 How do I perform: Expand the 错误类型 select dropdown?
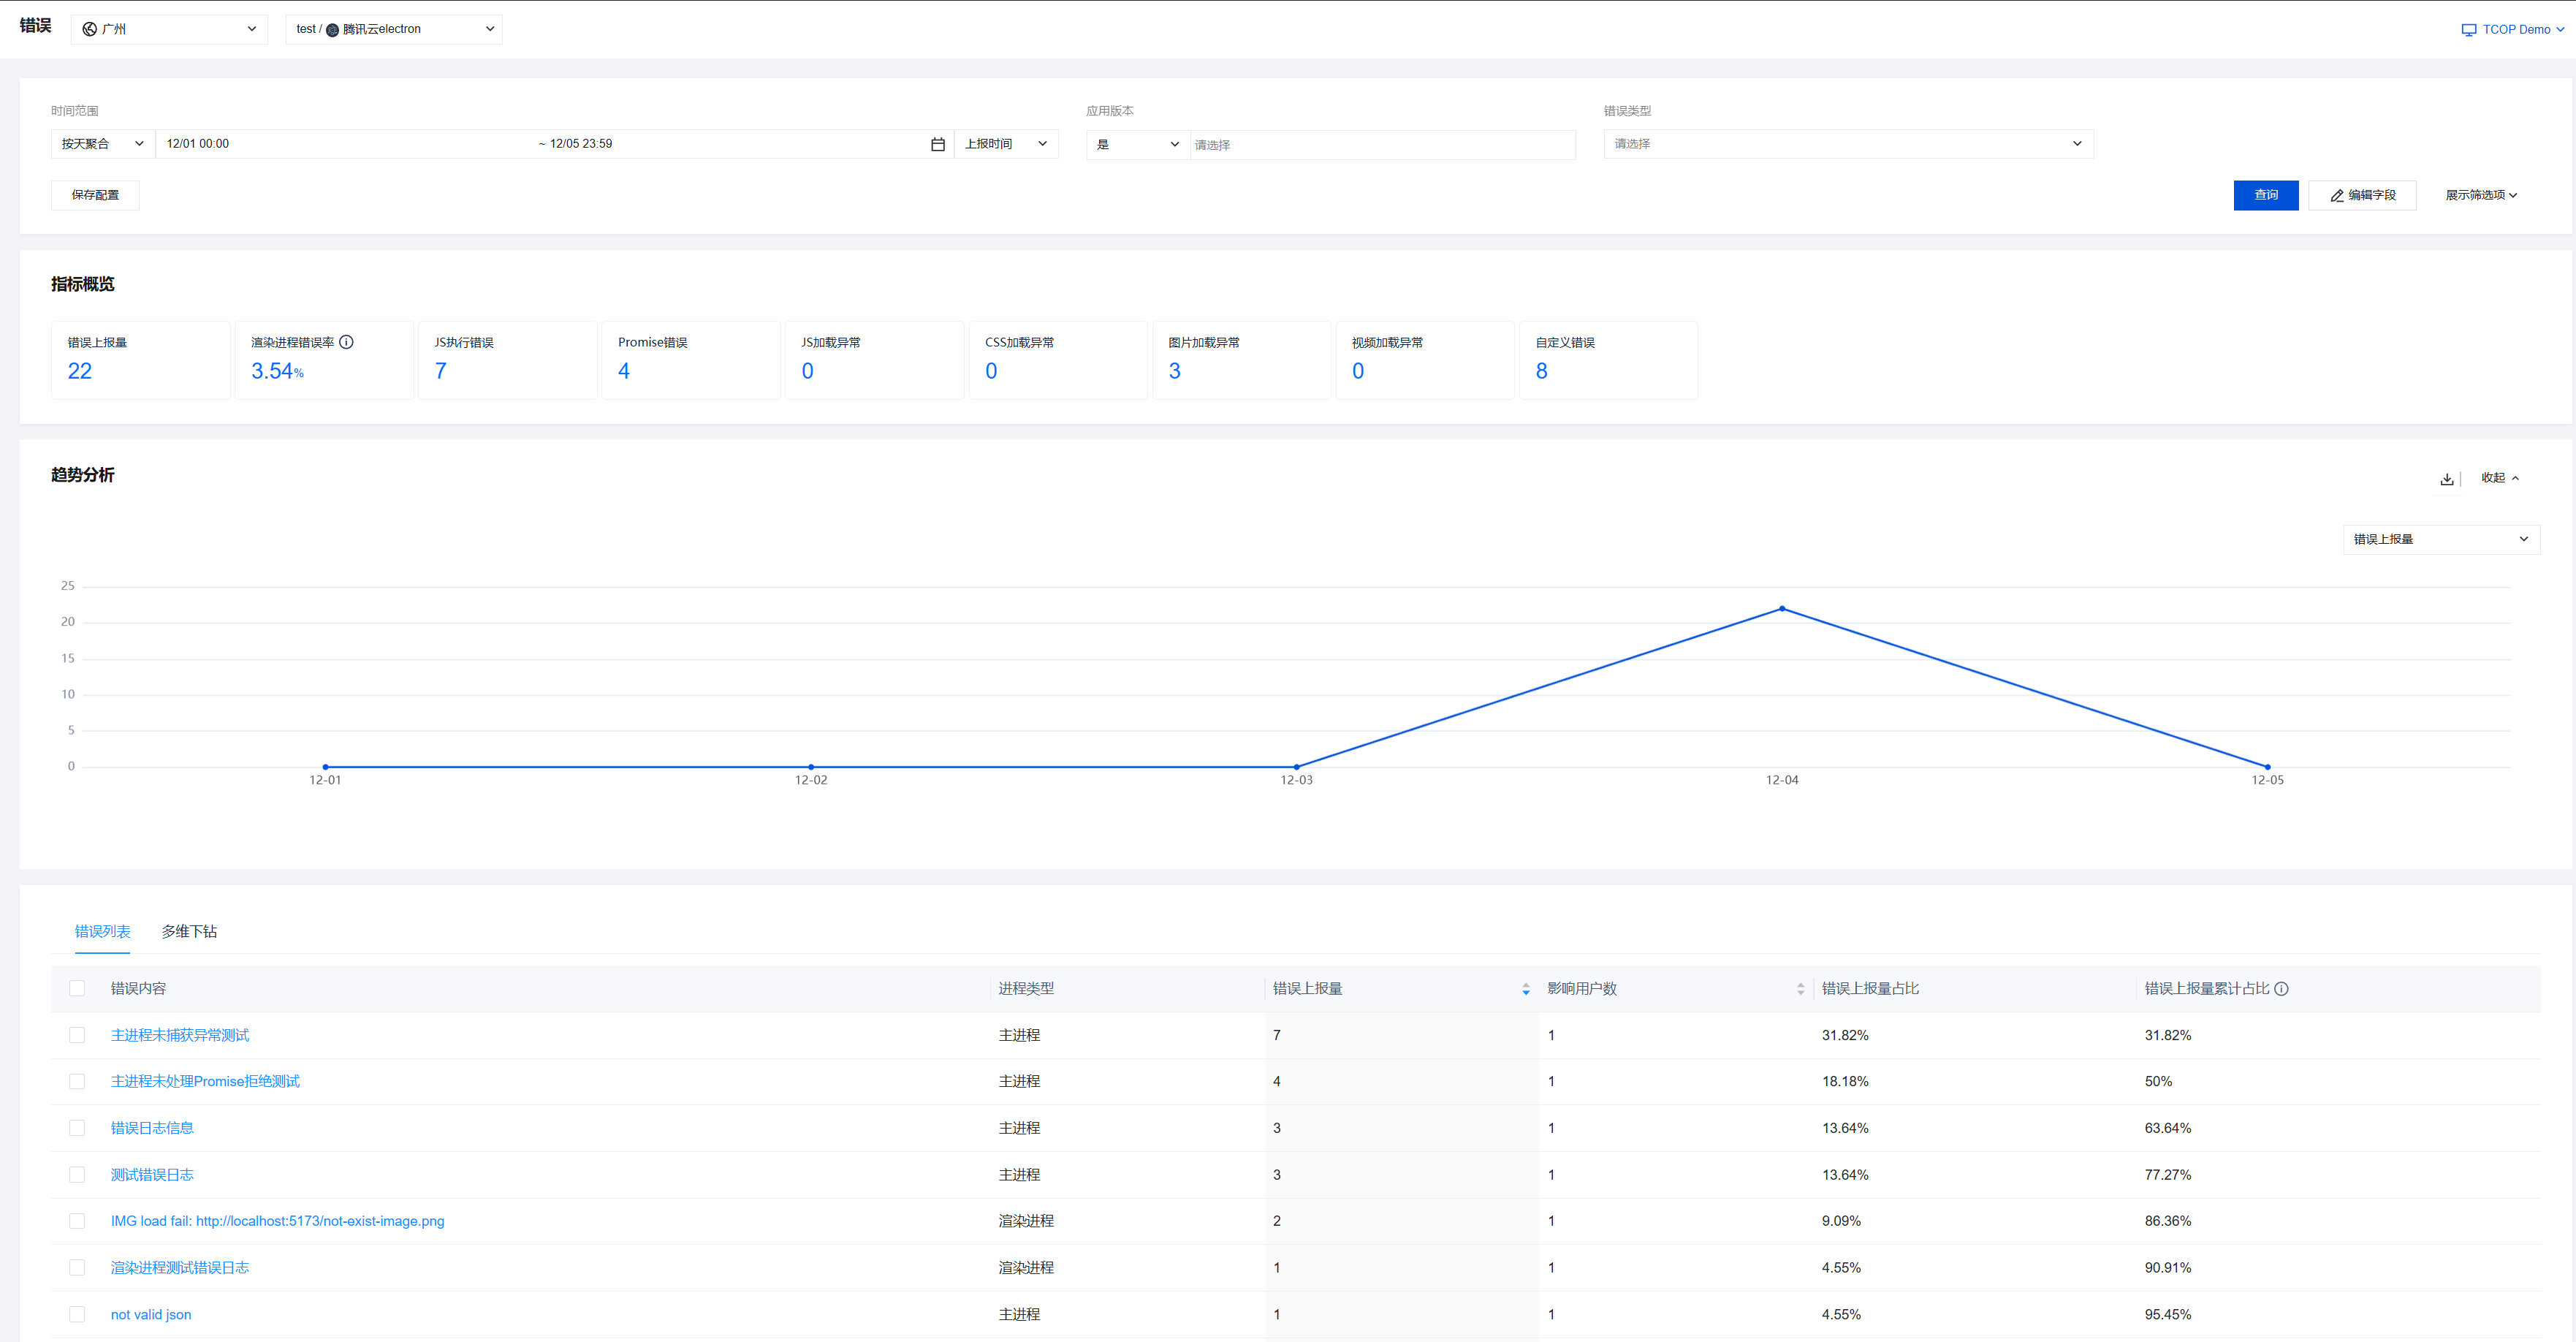tap(1847, 144)
